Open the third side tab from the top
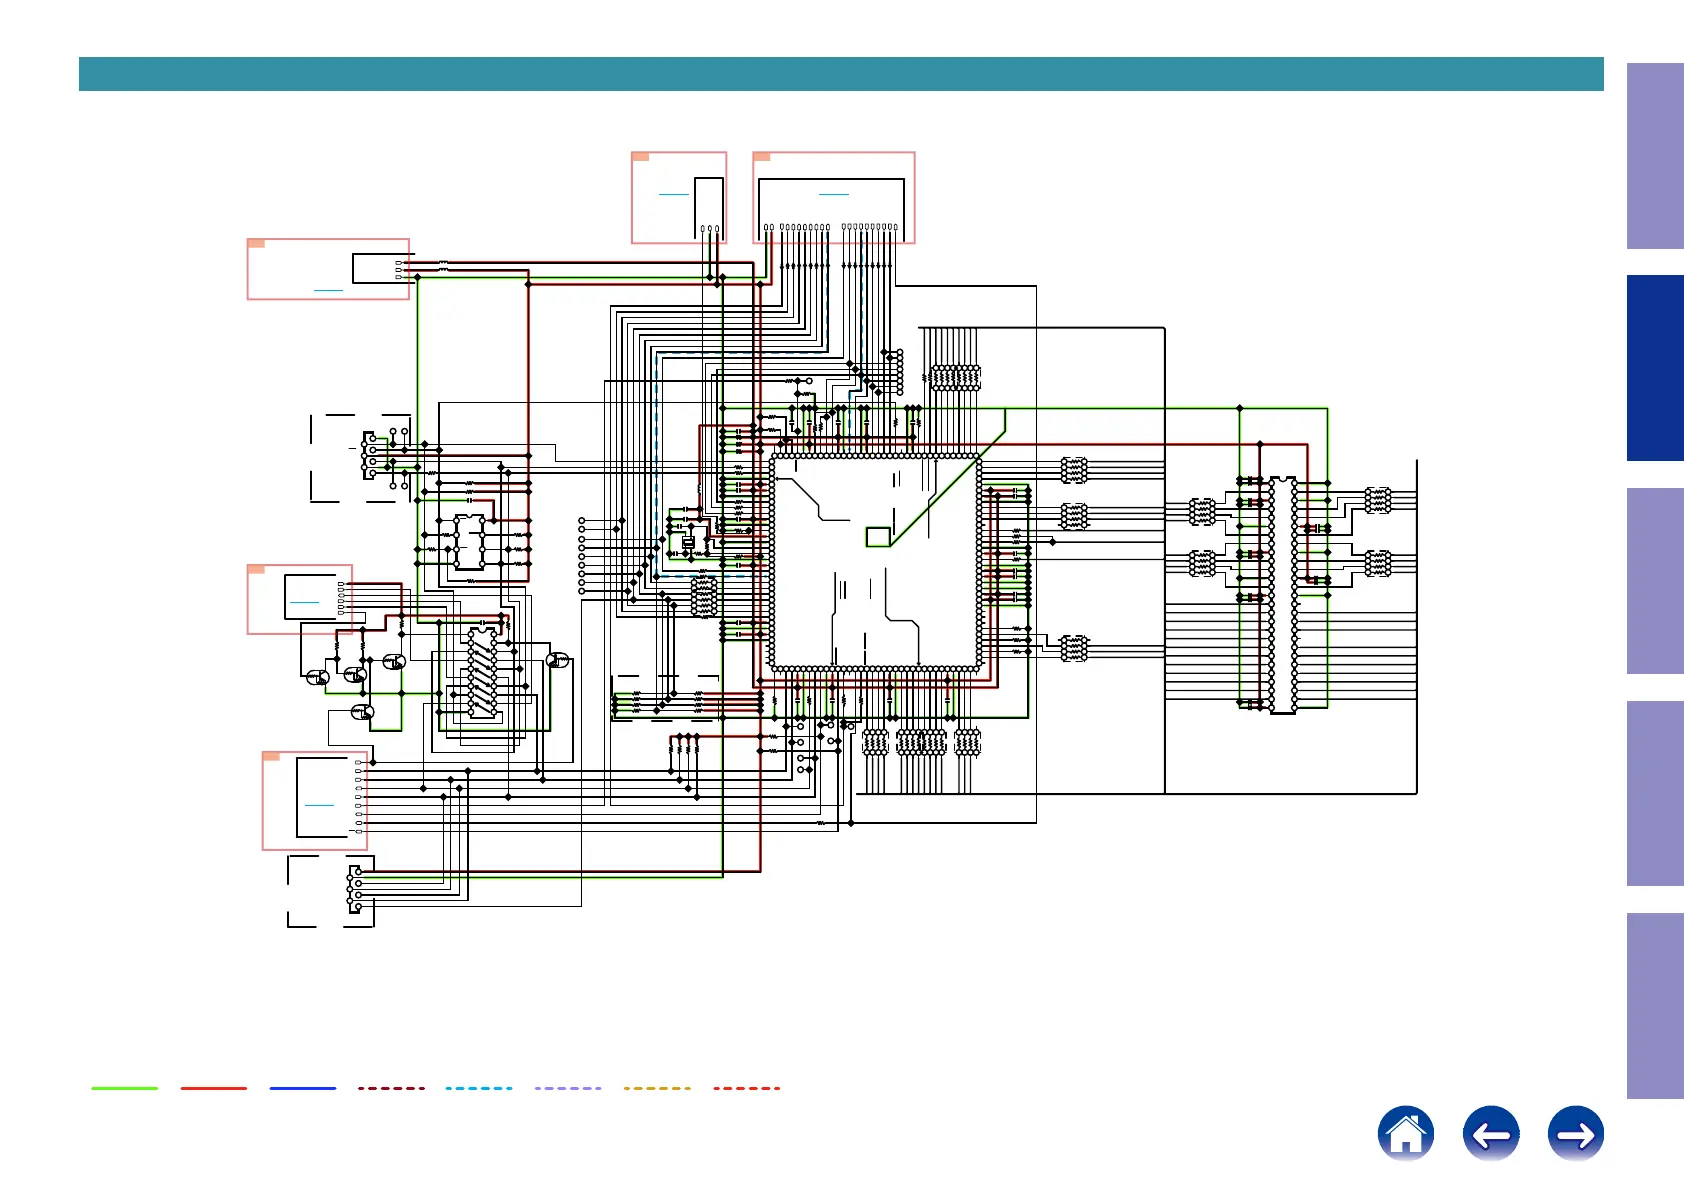 click(1655, 581)
